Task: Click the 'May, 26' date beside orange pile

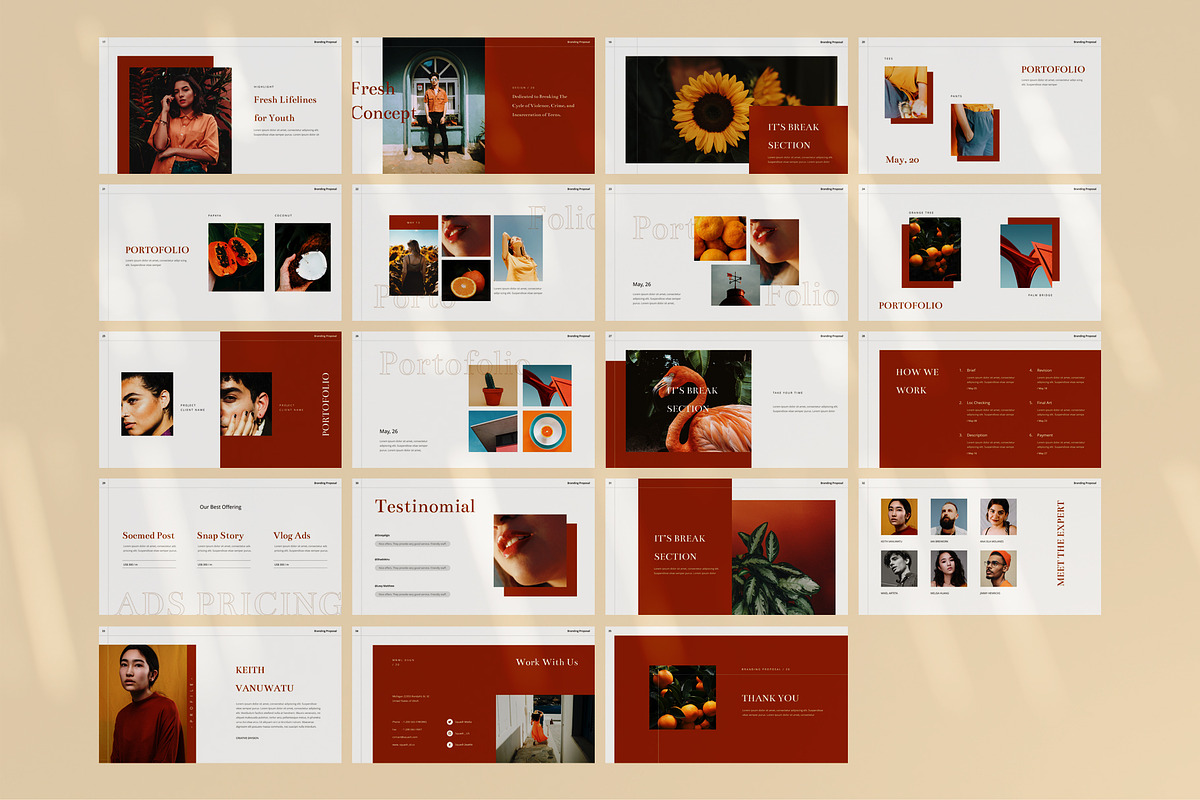Action: point(642,285)
